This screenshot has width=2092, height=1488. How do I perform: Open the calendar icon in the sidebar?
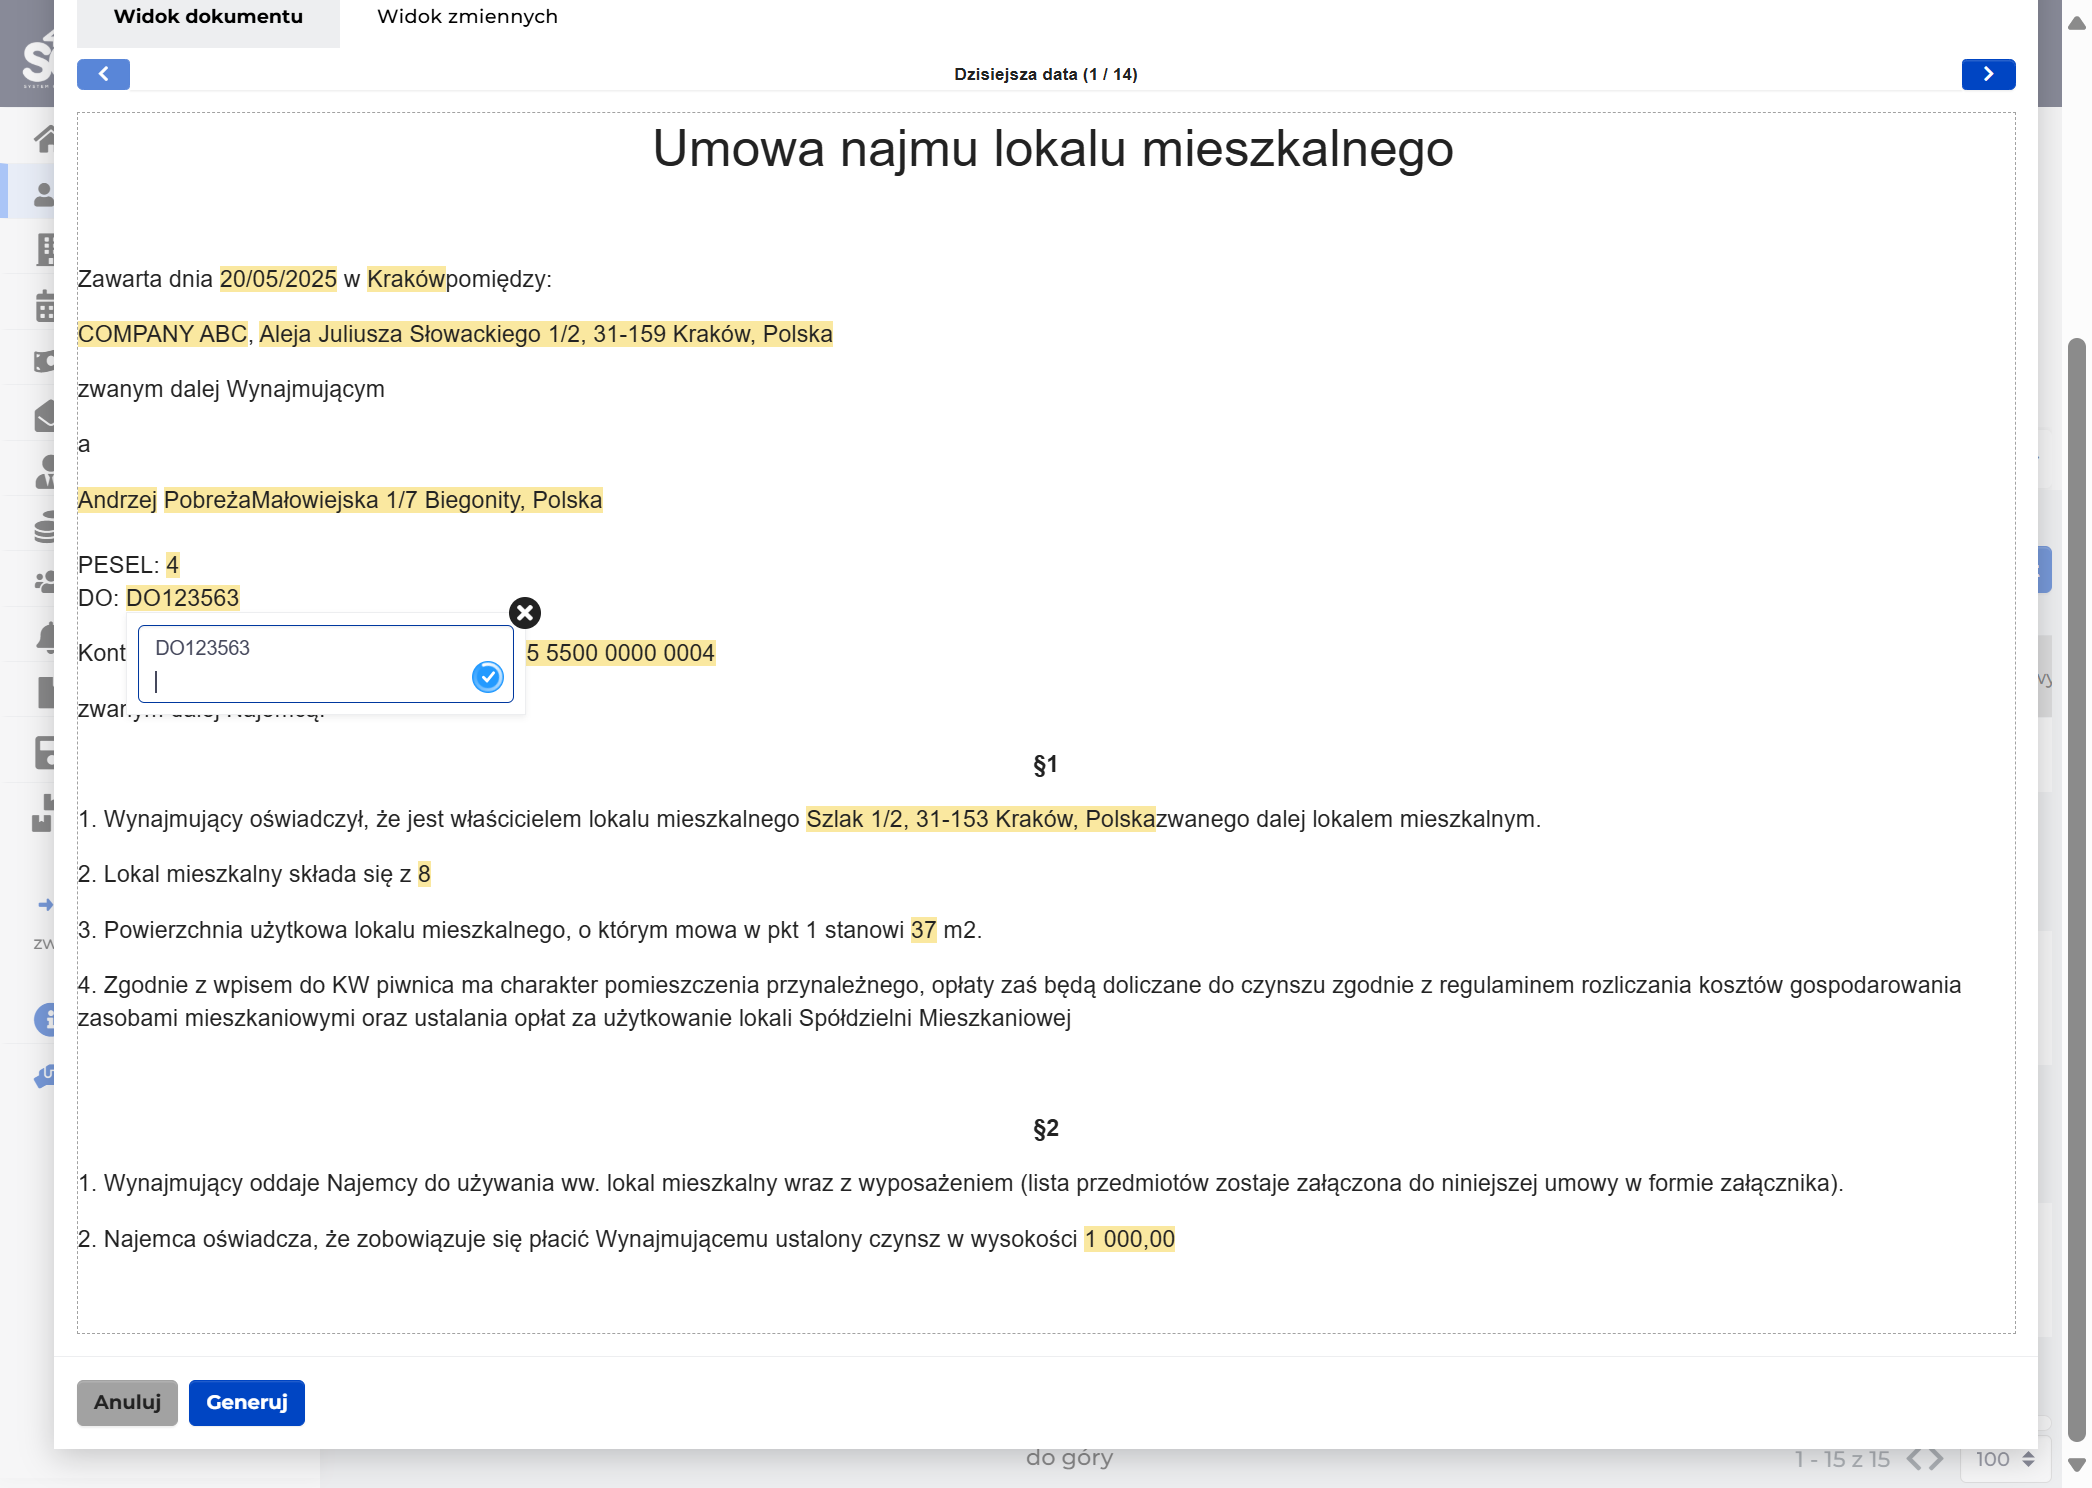pos(45,306)
